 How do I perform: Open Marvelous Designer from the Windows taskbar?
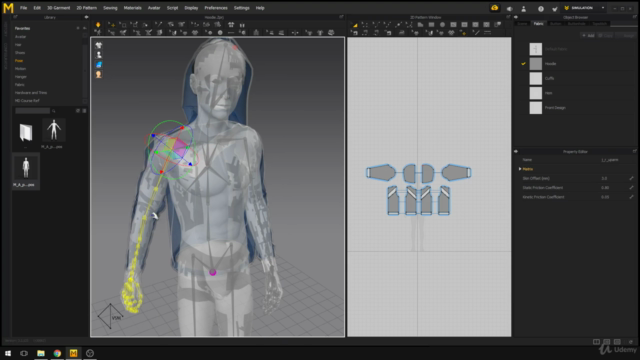click(73, 353)
